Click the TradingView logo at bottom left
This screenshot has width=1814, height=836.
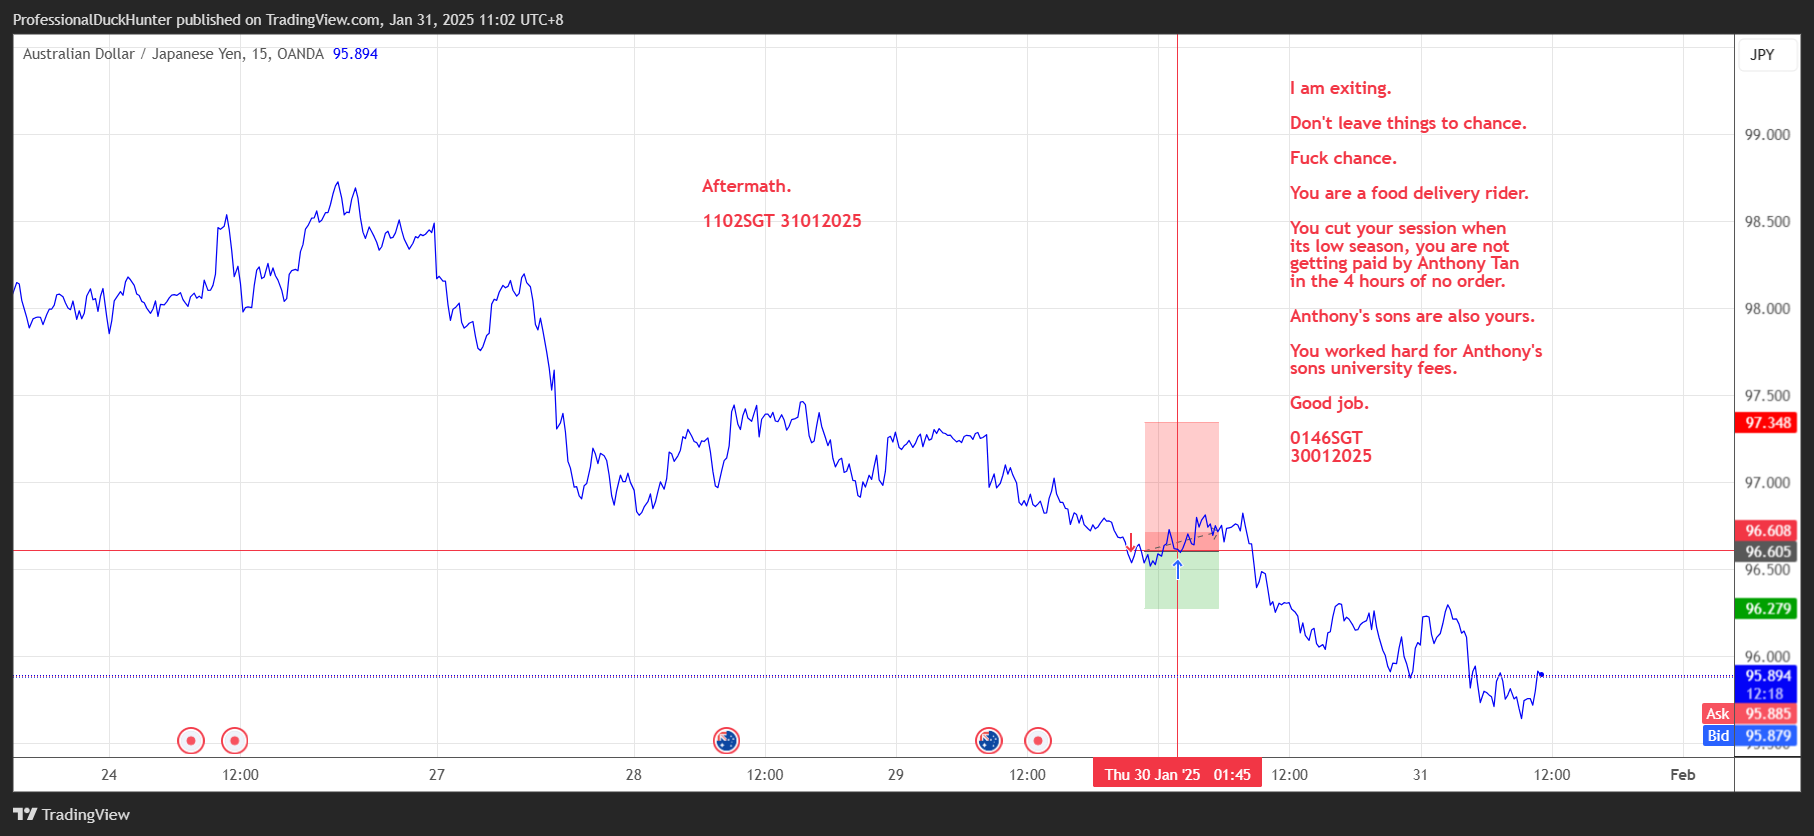point(71,814)
